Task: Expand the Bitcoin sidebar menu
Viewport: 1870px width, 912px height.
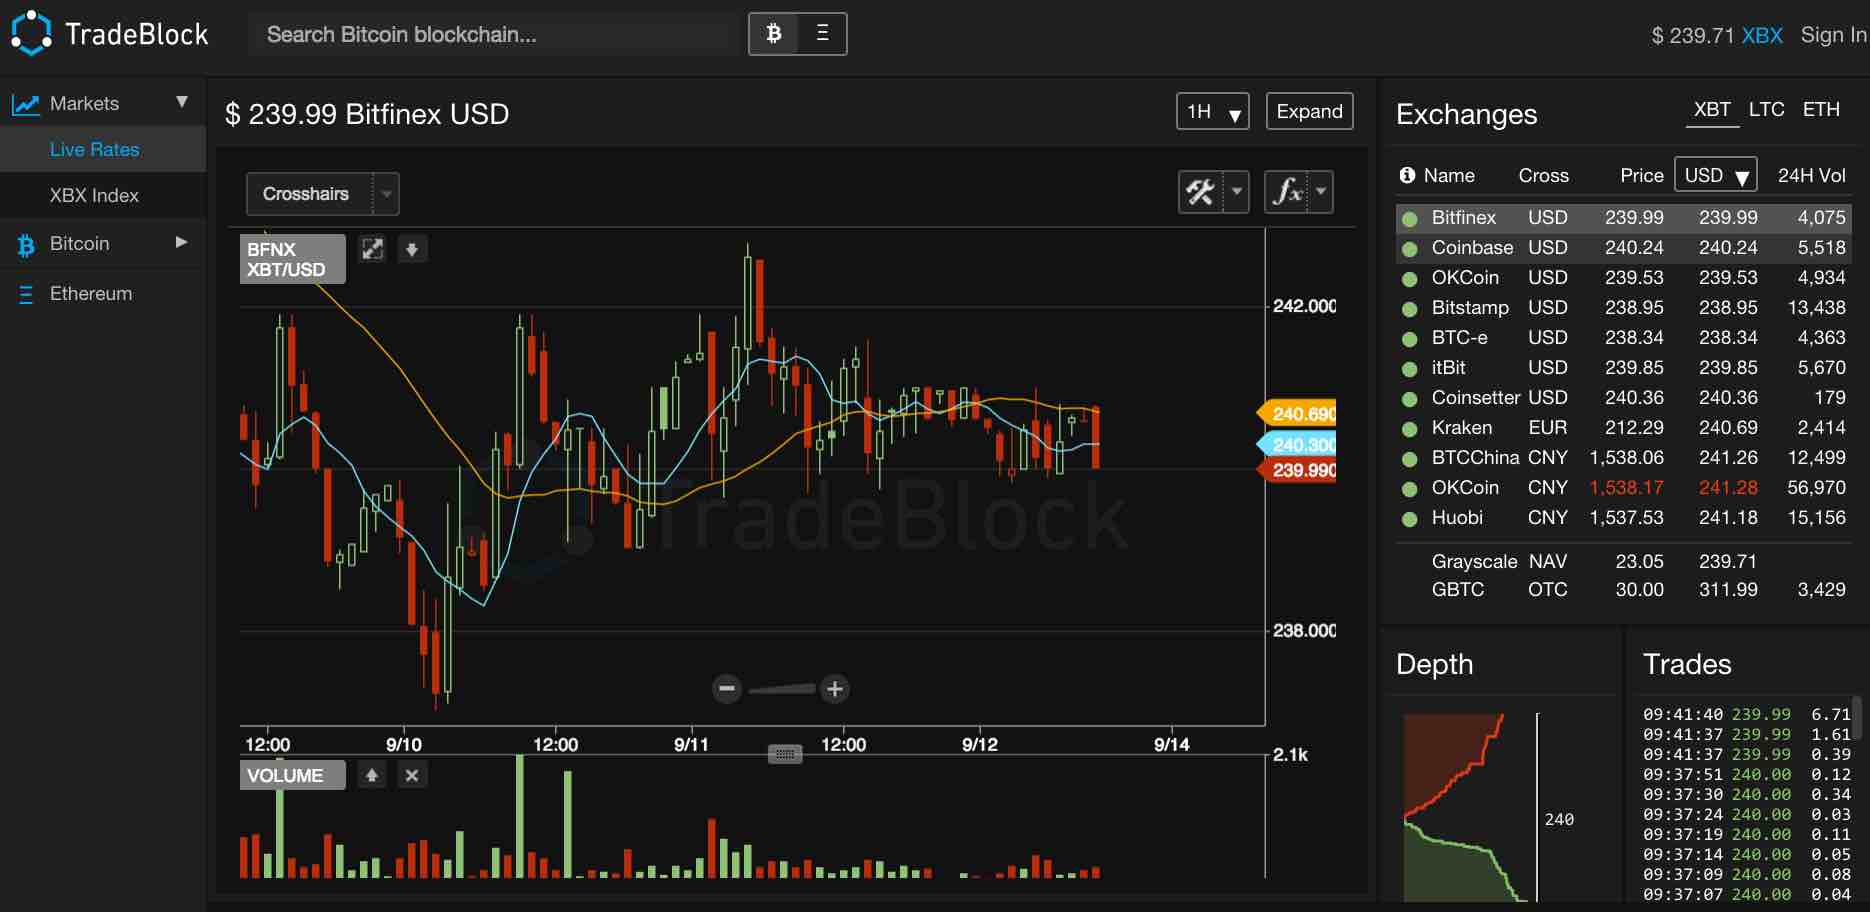Action: click(x=181, y=242)
